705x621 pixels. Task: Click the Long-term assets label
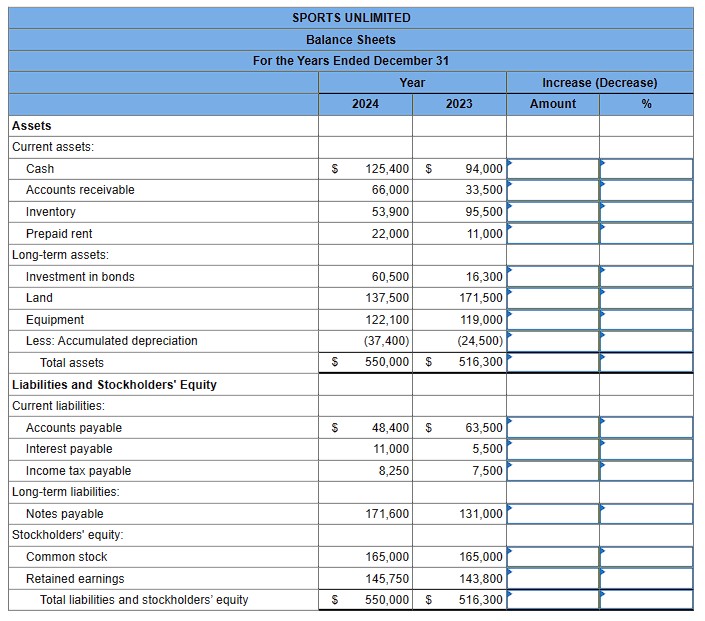coord(60,255)
